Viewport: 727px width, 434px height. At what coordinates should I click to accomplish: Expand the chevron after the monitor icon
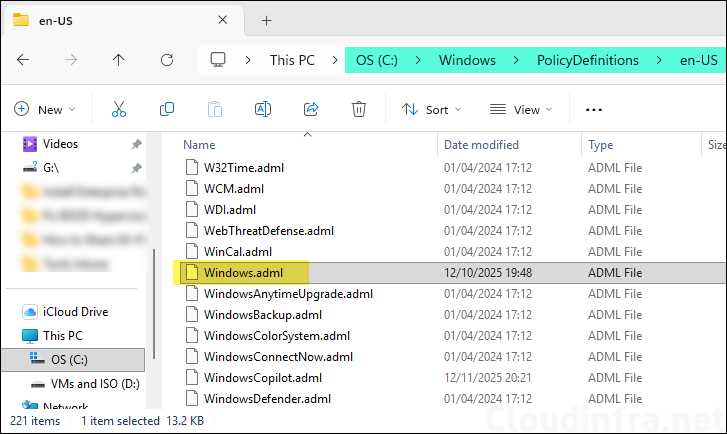point(248,60)
